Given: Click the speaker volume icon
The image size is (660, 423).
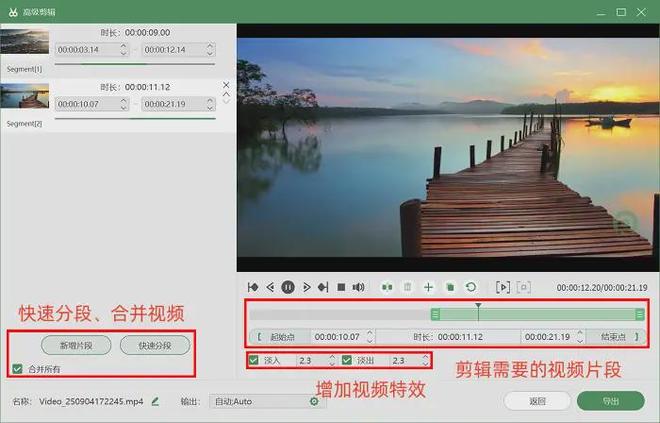Looking at the screenshot, I should click(x=358, y=287).
